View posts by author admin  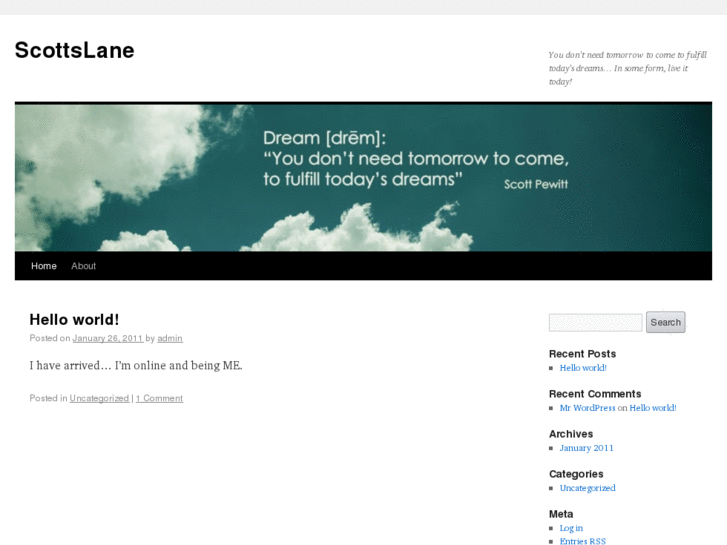click(170, 338)
